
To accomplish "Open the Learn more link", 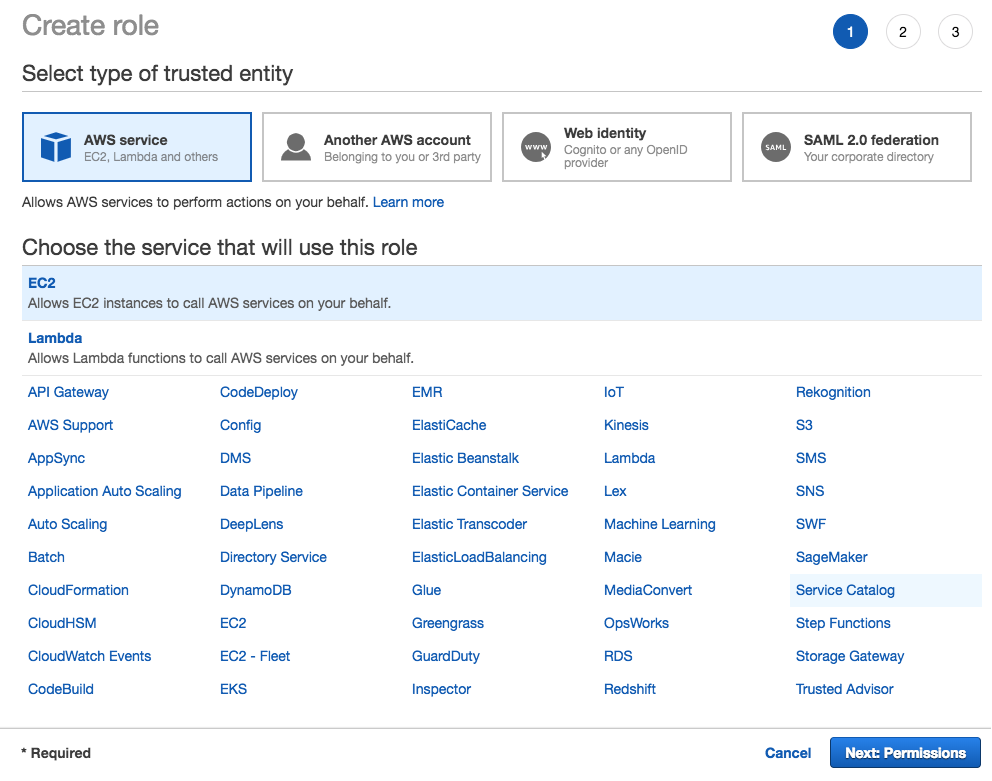I will [x=408, y=202].
